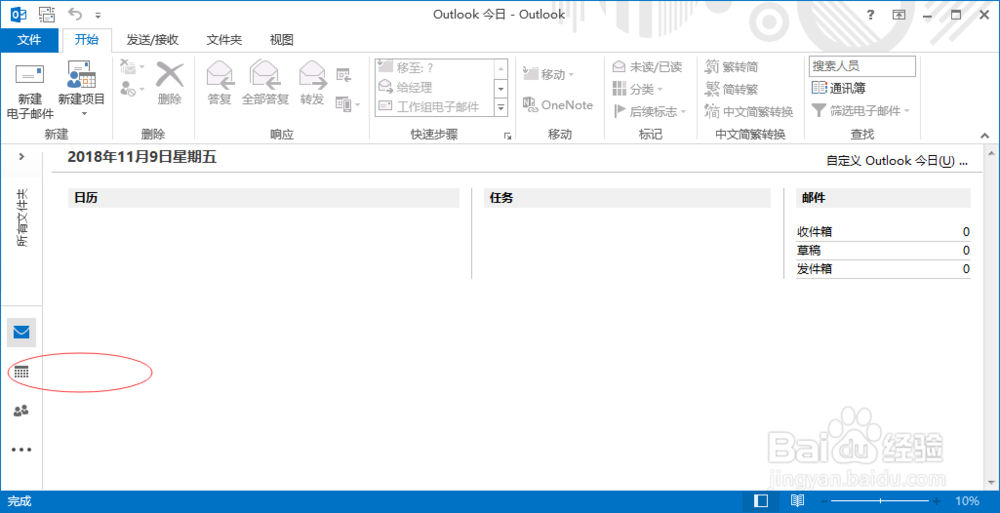The image size is (1000, 513).
Task: Open the People navigation icon
Action: pyautogui.click(x=21, y=411)
